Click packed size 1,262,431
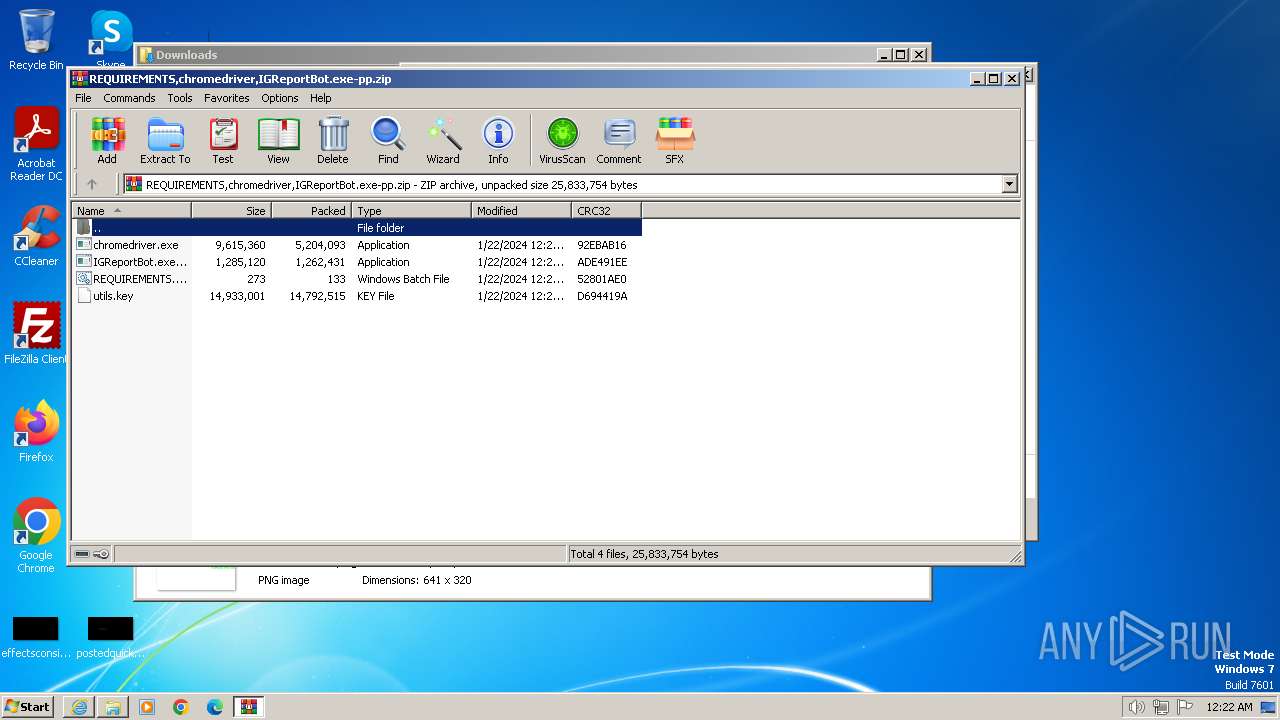This screenshot has height=720, width=1280. (320, 262)
